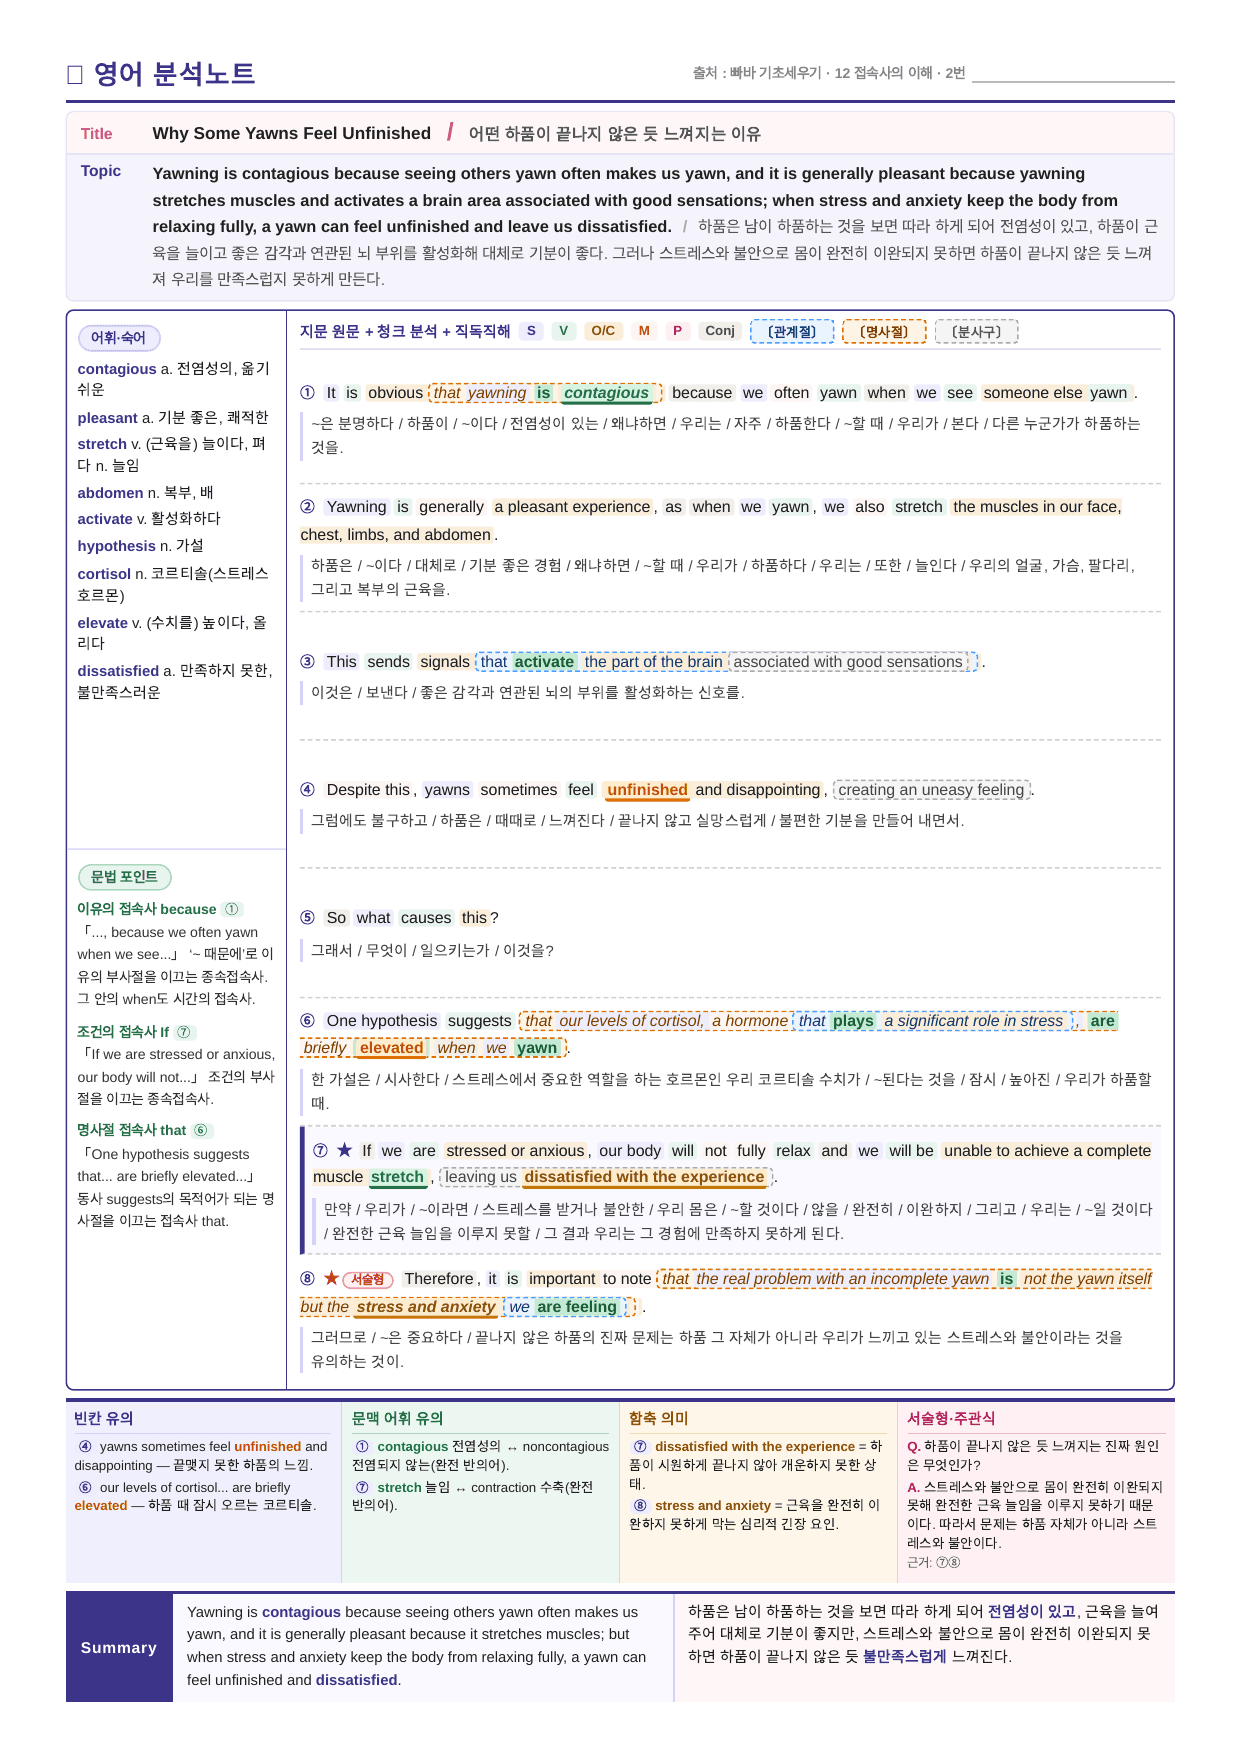Click the highlighted 'unfinished' in sentence ④
Screen dimensions: 1240x1754
coord(647,790)
